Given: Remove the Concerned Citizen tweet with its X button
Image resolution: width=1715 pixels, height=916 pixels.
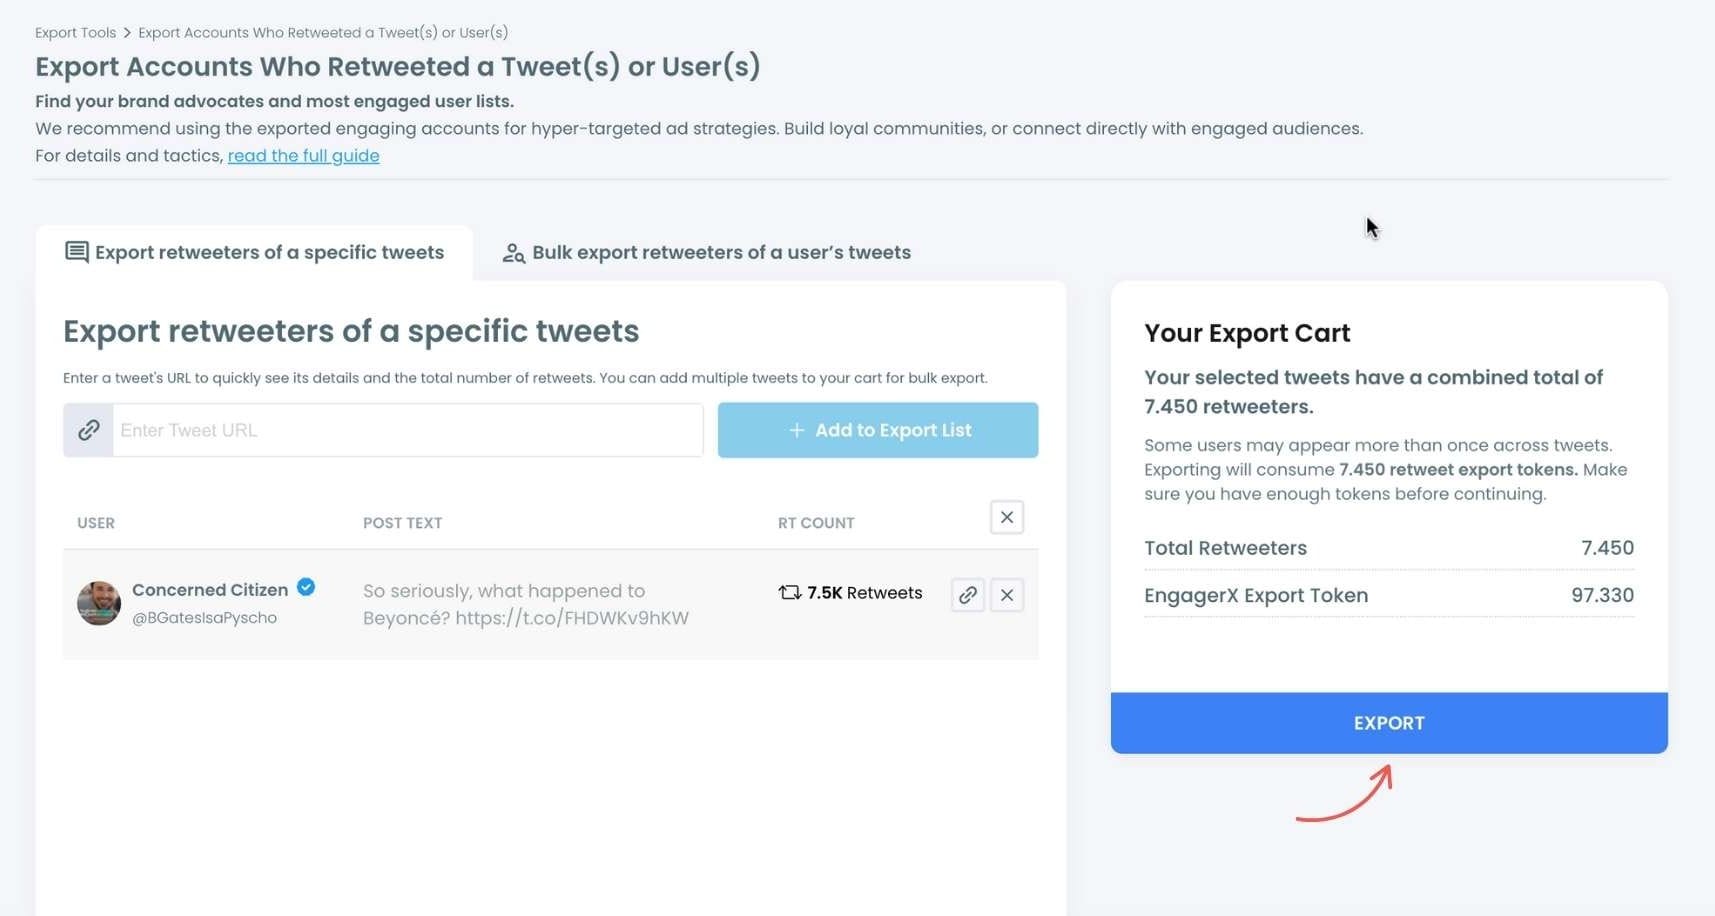Looking at the screenshot, I should pyautogui.click(x=1007, y=594).
